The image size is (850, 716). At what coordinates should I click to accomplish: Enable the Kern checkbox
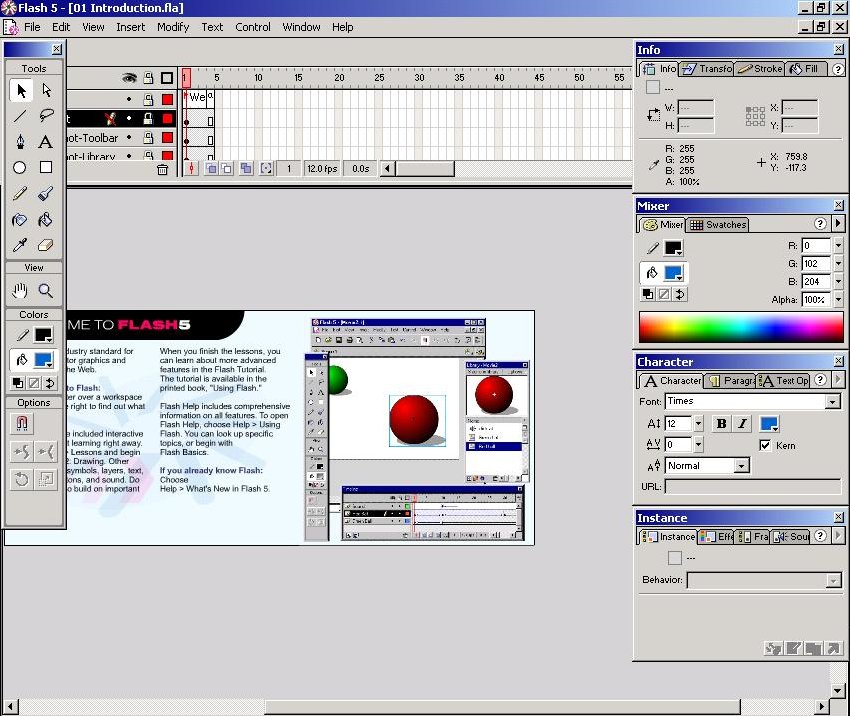(765, 445)
